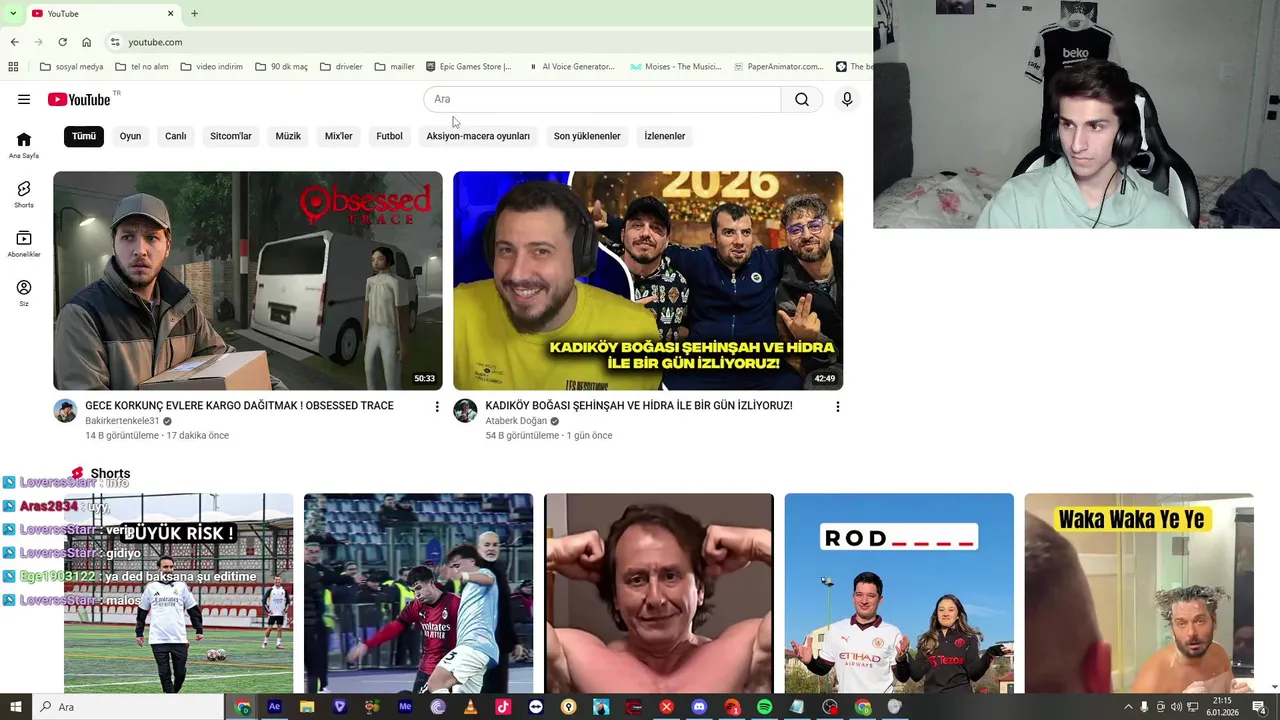Open the Waka Waka Ye Ye Short
The height and width of the screenshot is (720, 1280).
pos(1139,593)
